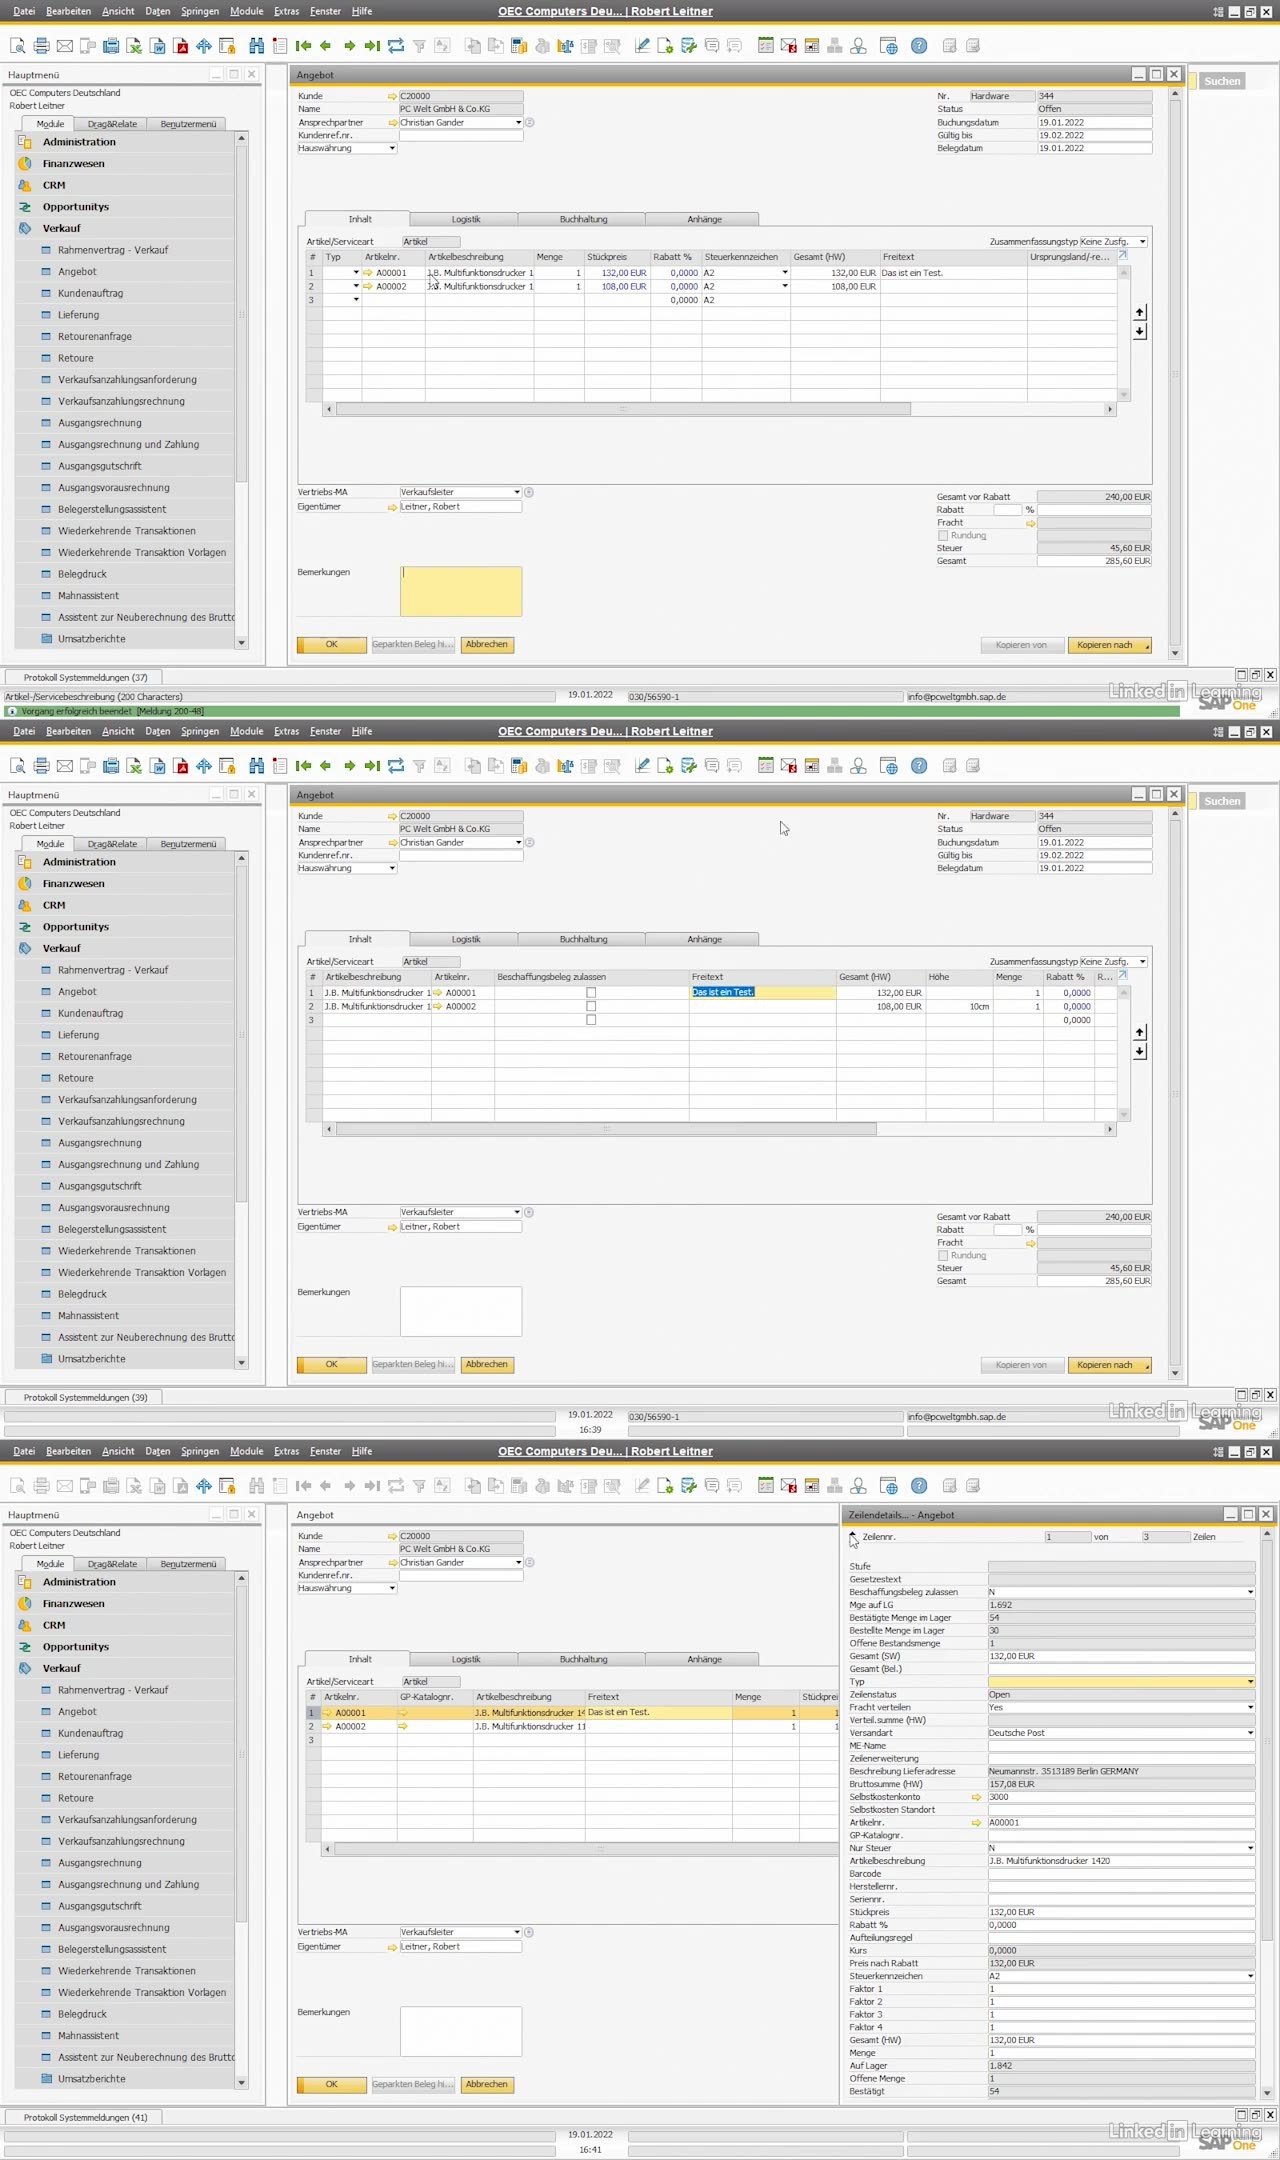Open Protokoll Systemmeldungen (39) tab
Viewport: 1280px width, 2160px height.
pyautogui.click(x=85, y=1397)
